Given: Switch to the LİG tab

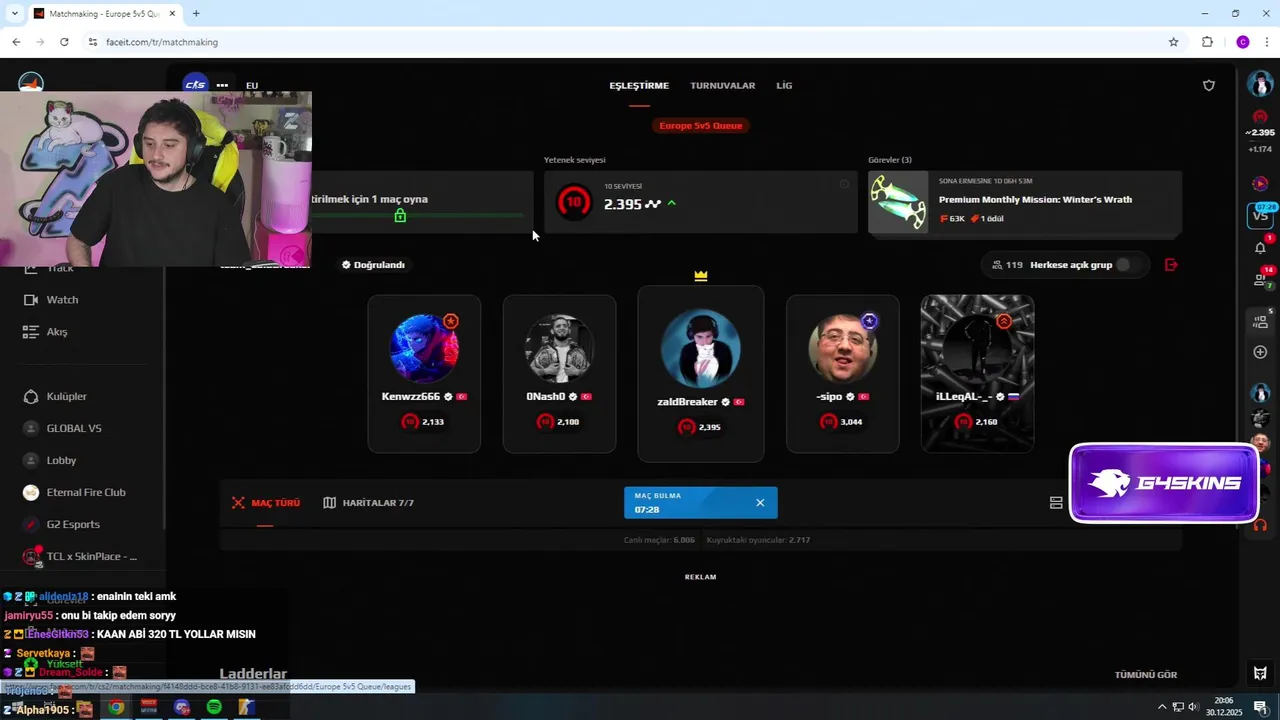Looking at the screenshot, I should point(784,86).
